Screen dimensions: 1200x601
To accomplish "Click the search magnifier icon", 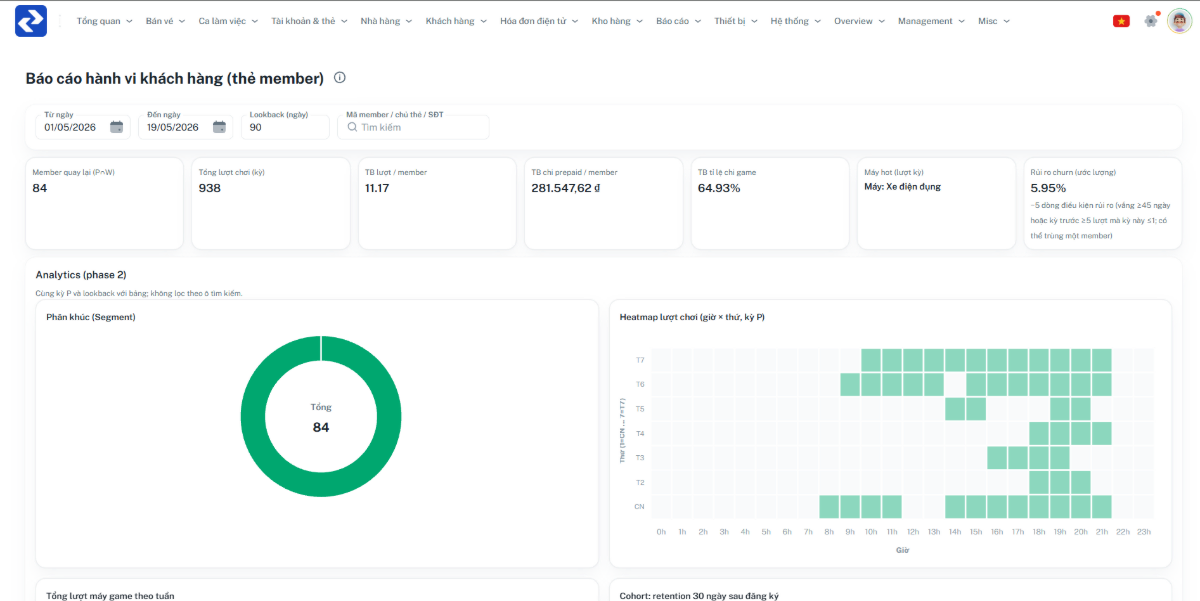I will point(353,127).
